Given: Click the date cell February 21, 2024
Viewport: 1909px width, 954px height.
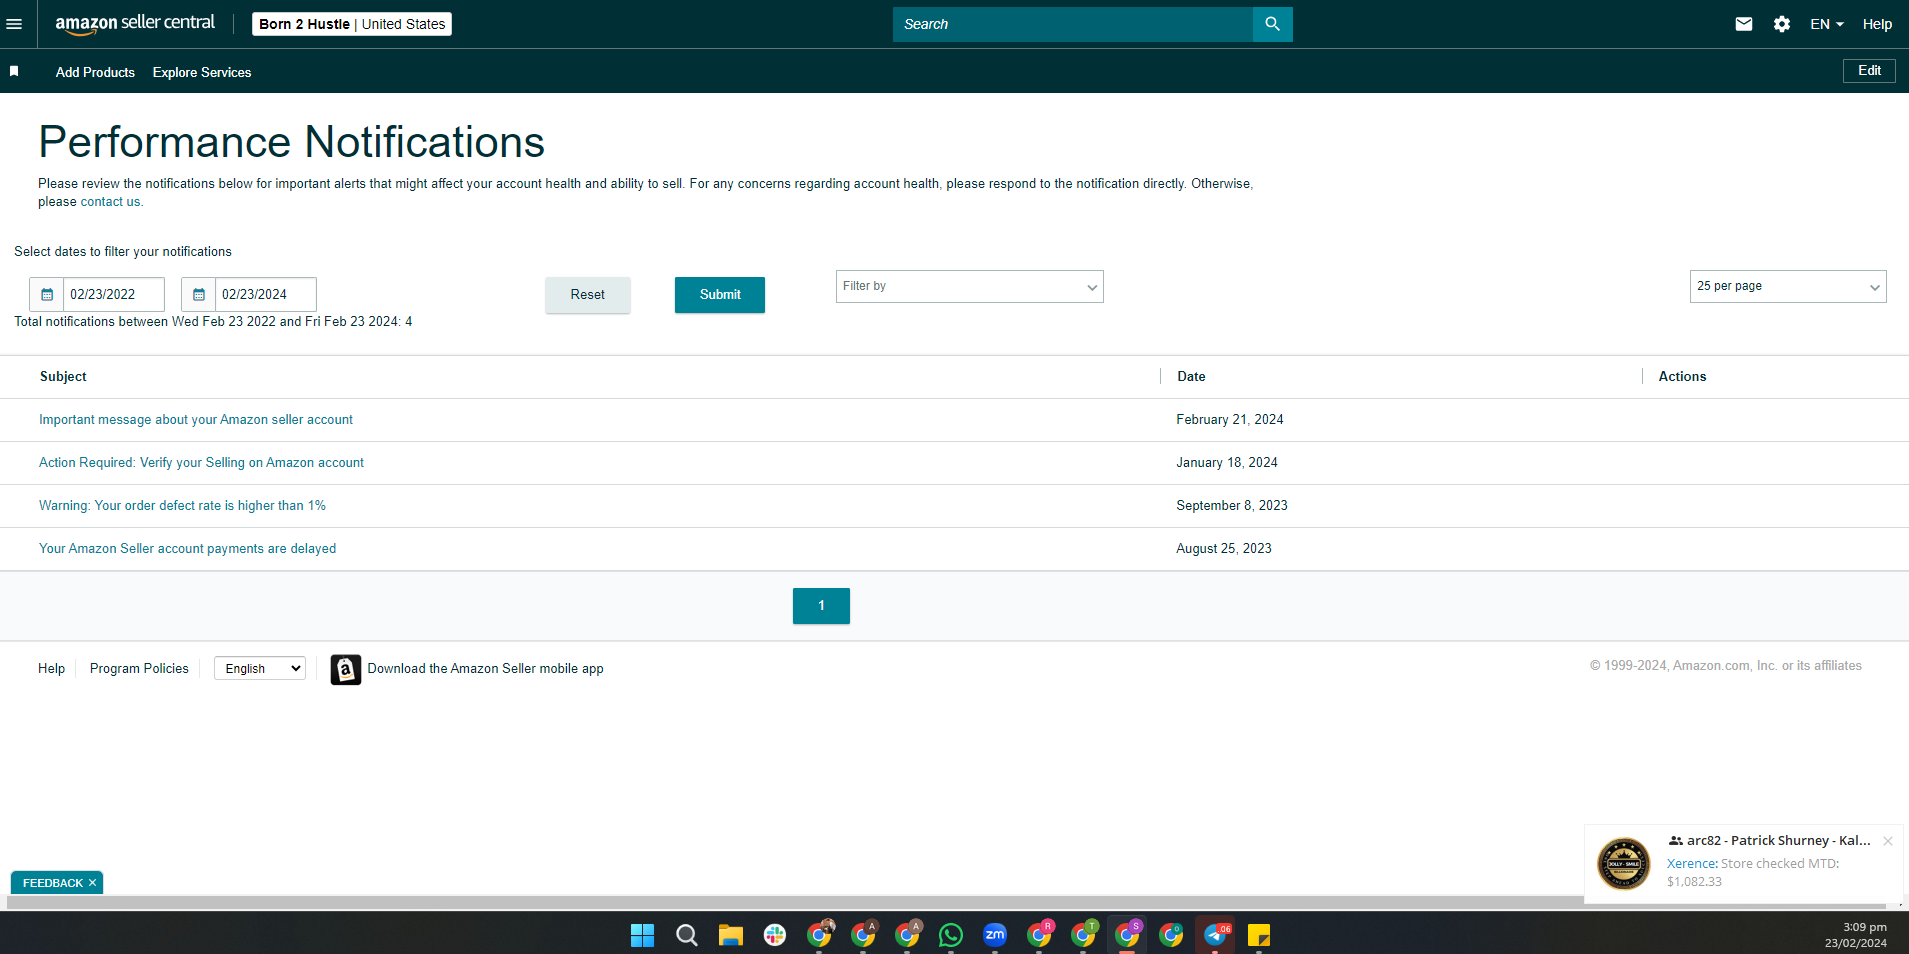Looking at the screenshot, I should pyautogui.click(x=1230, y=420).
